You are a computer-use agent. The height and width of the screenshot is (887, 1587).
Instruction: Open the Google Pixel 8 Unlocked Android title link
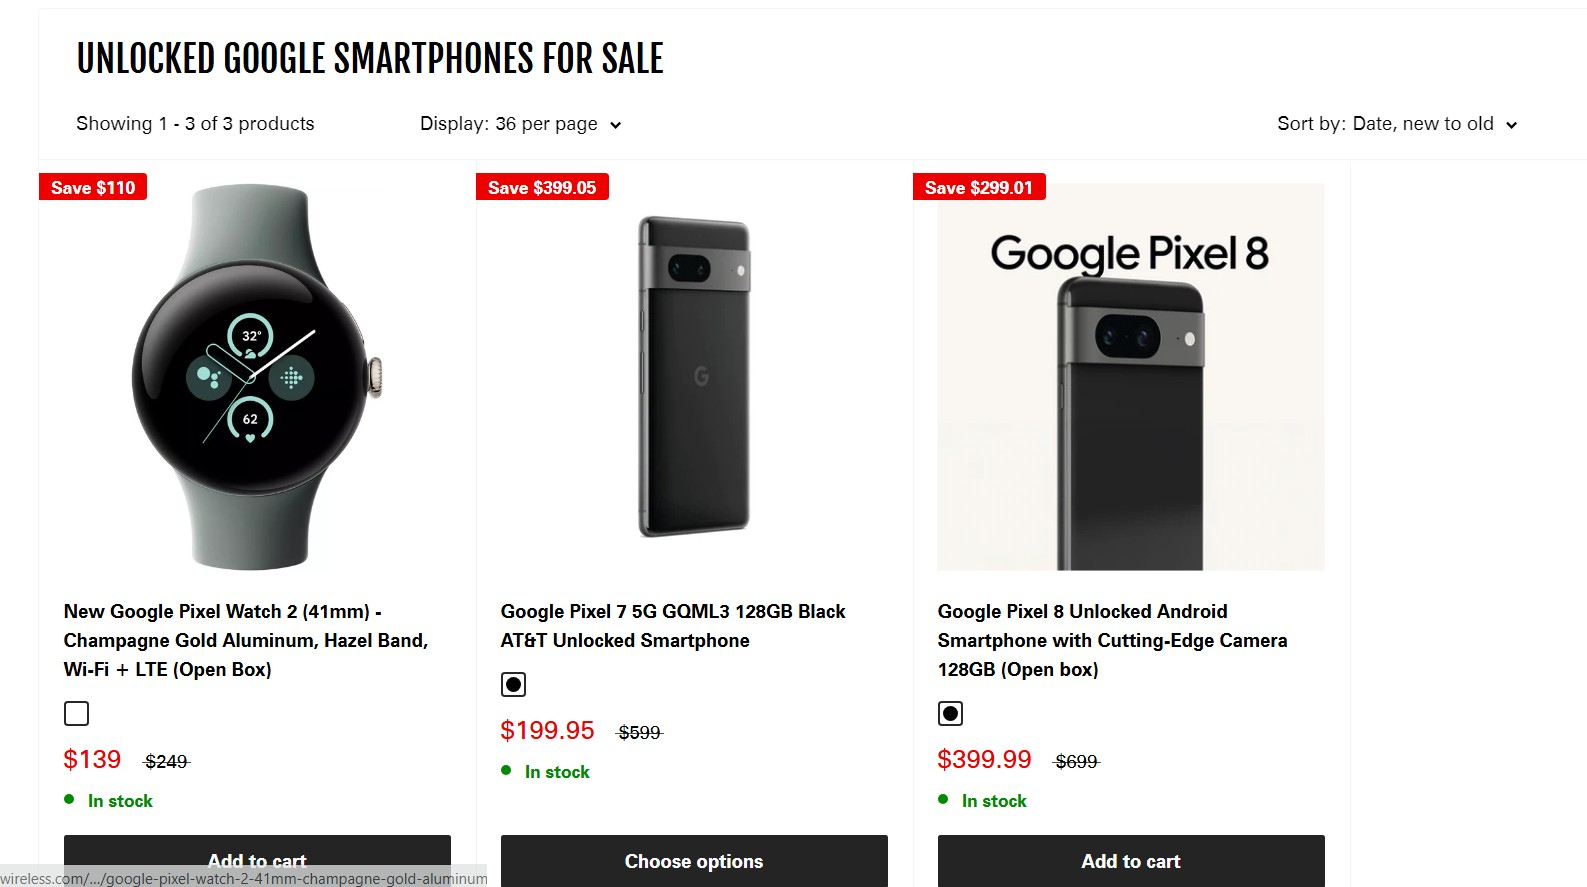[1111, 640]
